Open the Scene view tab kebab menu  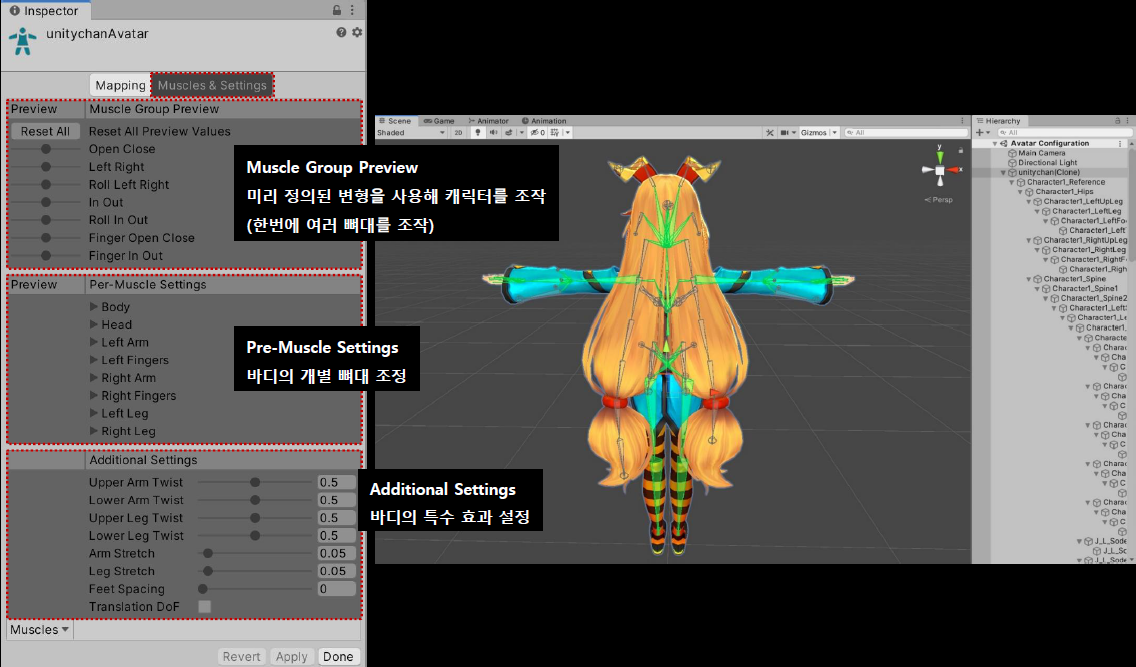point(962,121)
